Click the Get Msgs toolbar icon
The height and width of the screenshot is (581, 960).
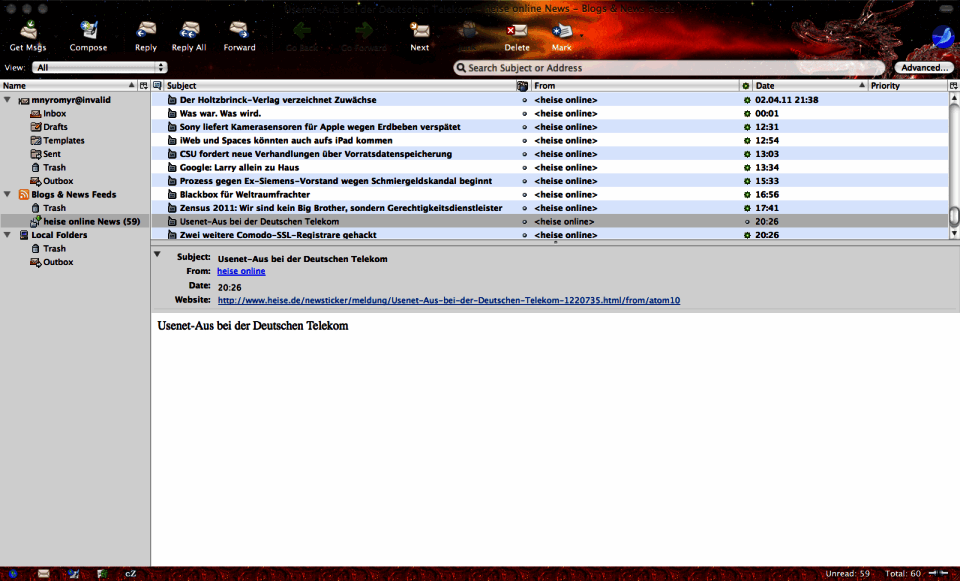tap(26, 30)
